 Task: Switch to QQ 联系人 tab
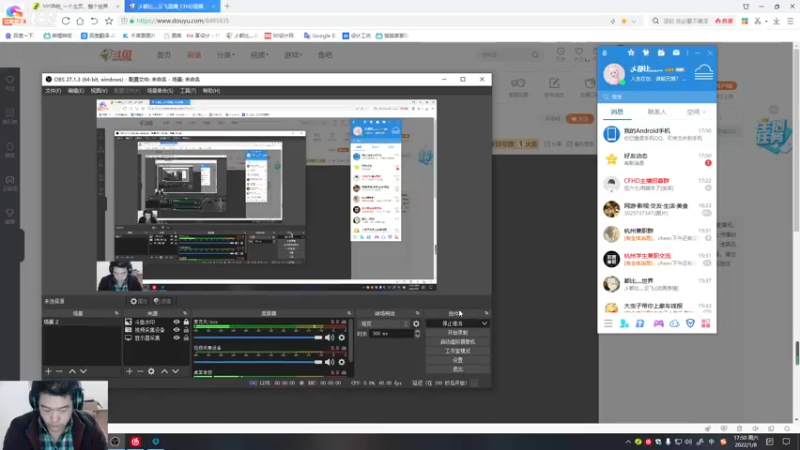click(657, 112)
